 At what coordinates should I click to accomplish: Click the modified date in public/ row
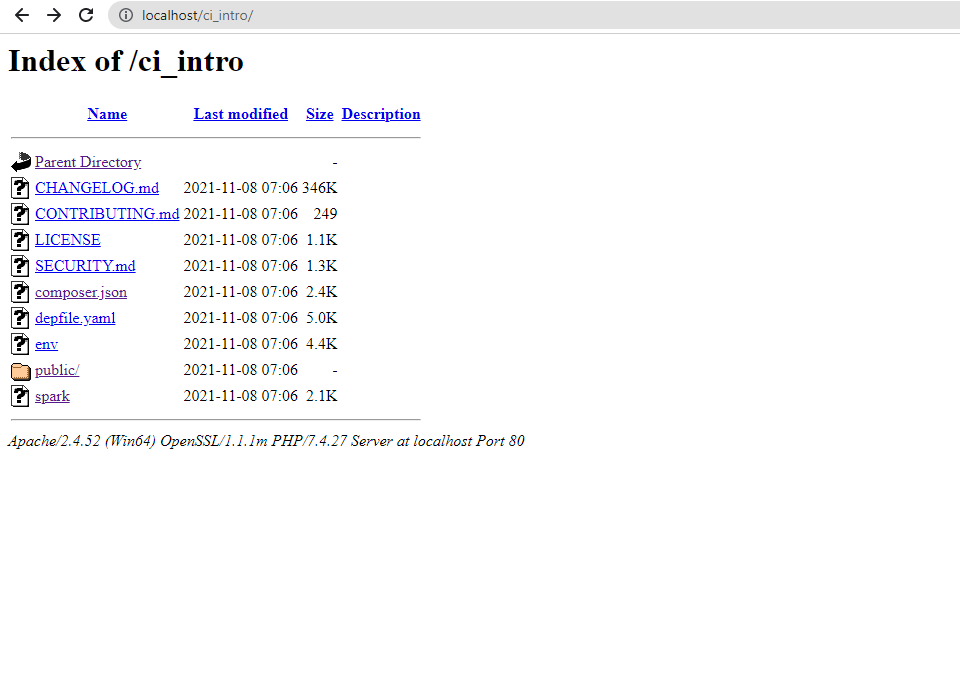(241, 370)
